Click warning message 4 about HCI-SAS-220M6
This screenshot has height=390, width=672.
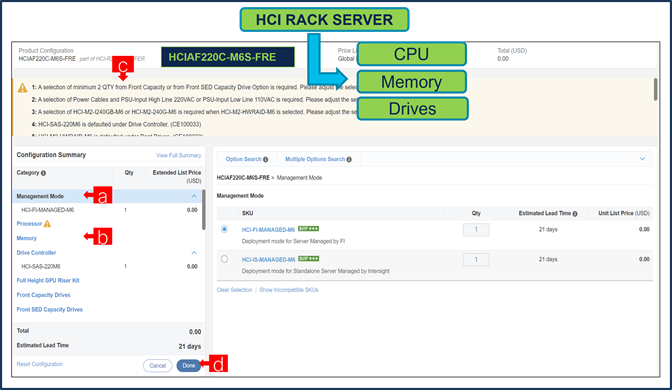pyautogui.click(x=116, y=125)
